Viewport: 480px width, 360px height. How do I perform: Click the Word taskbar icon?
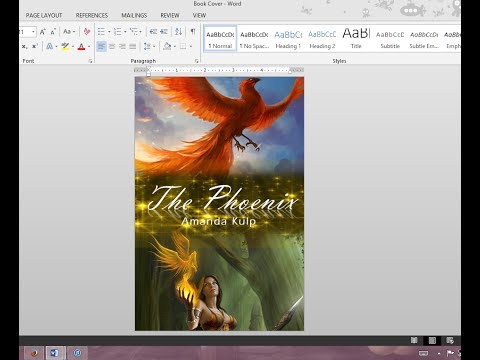55,353
